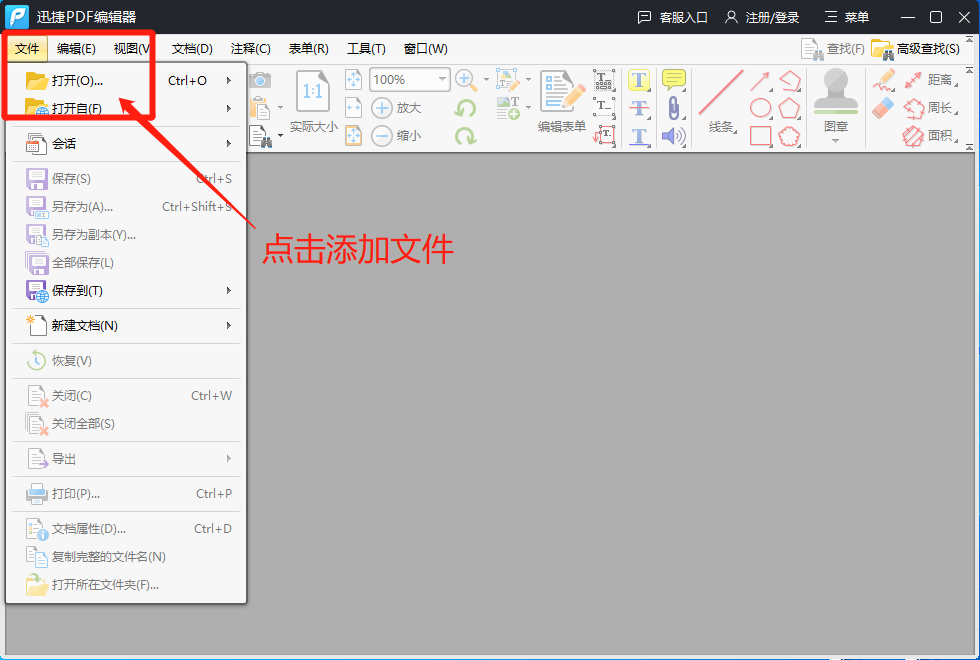Expand the 新建文档(N) submenu arrow
Viewport: 980px width, 660px height.
tap(229, 325)
